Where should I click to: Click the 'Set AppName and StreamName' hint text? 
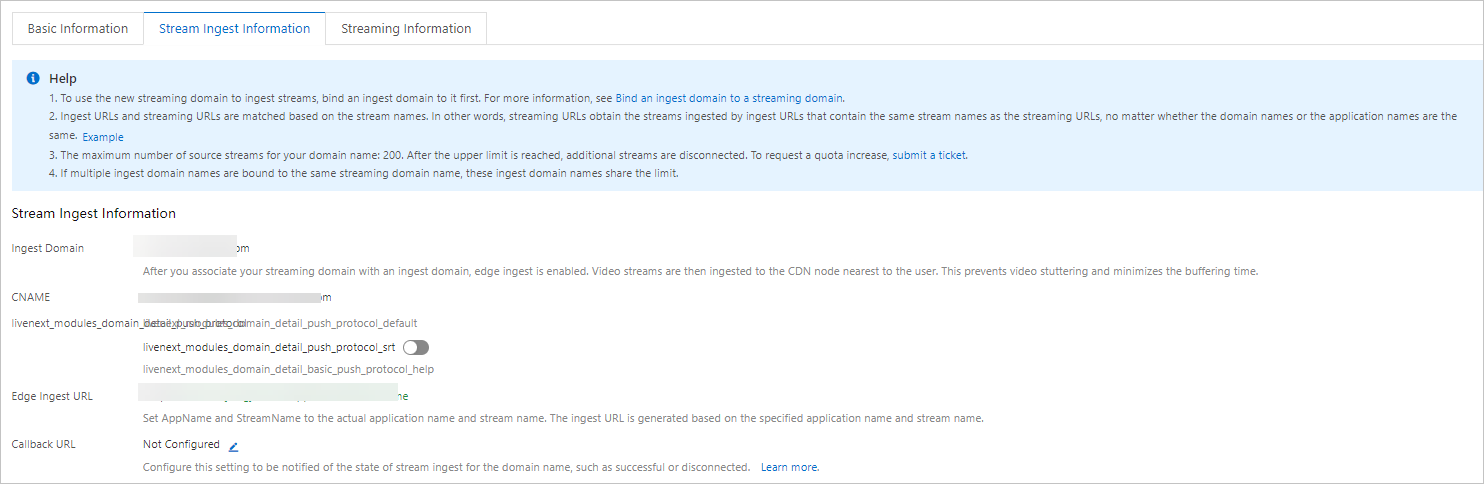[x=563, y=418]
